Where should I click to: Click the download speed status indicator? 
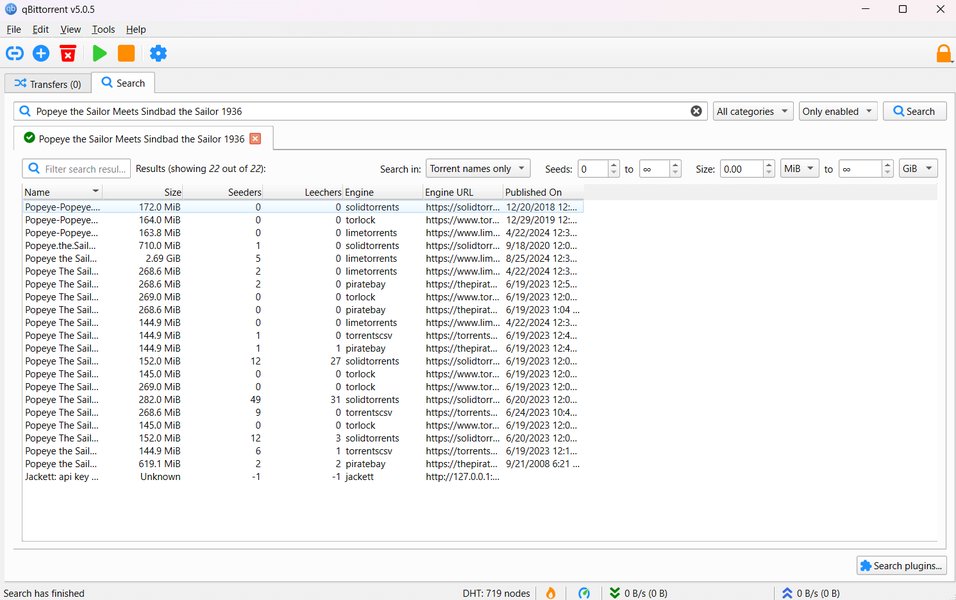[x=638, y=593]
